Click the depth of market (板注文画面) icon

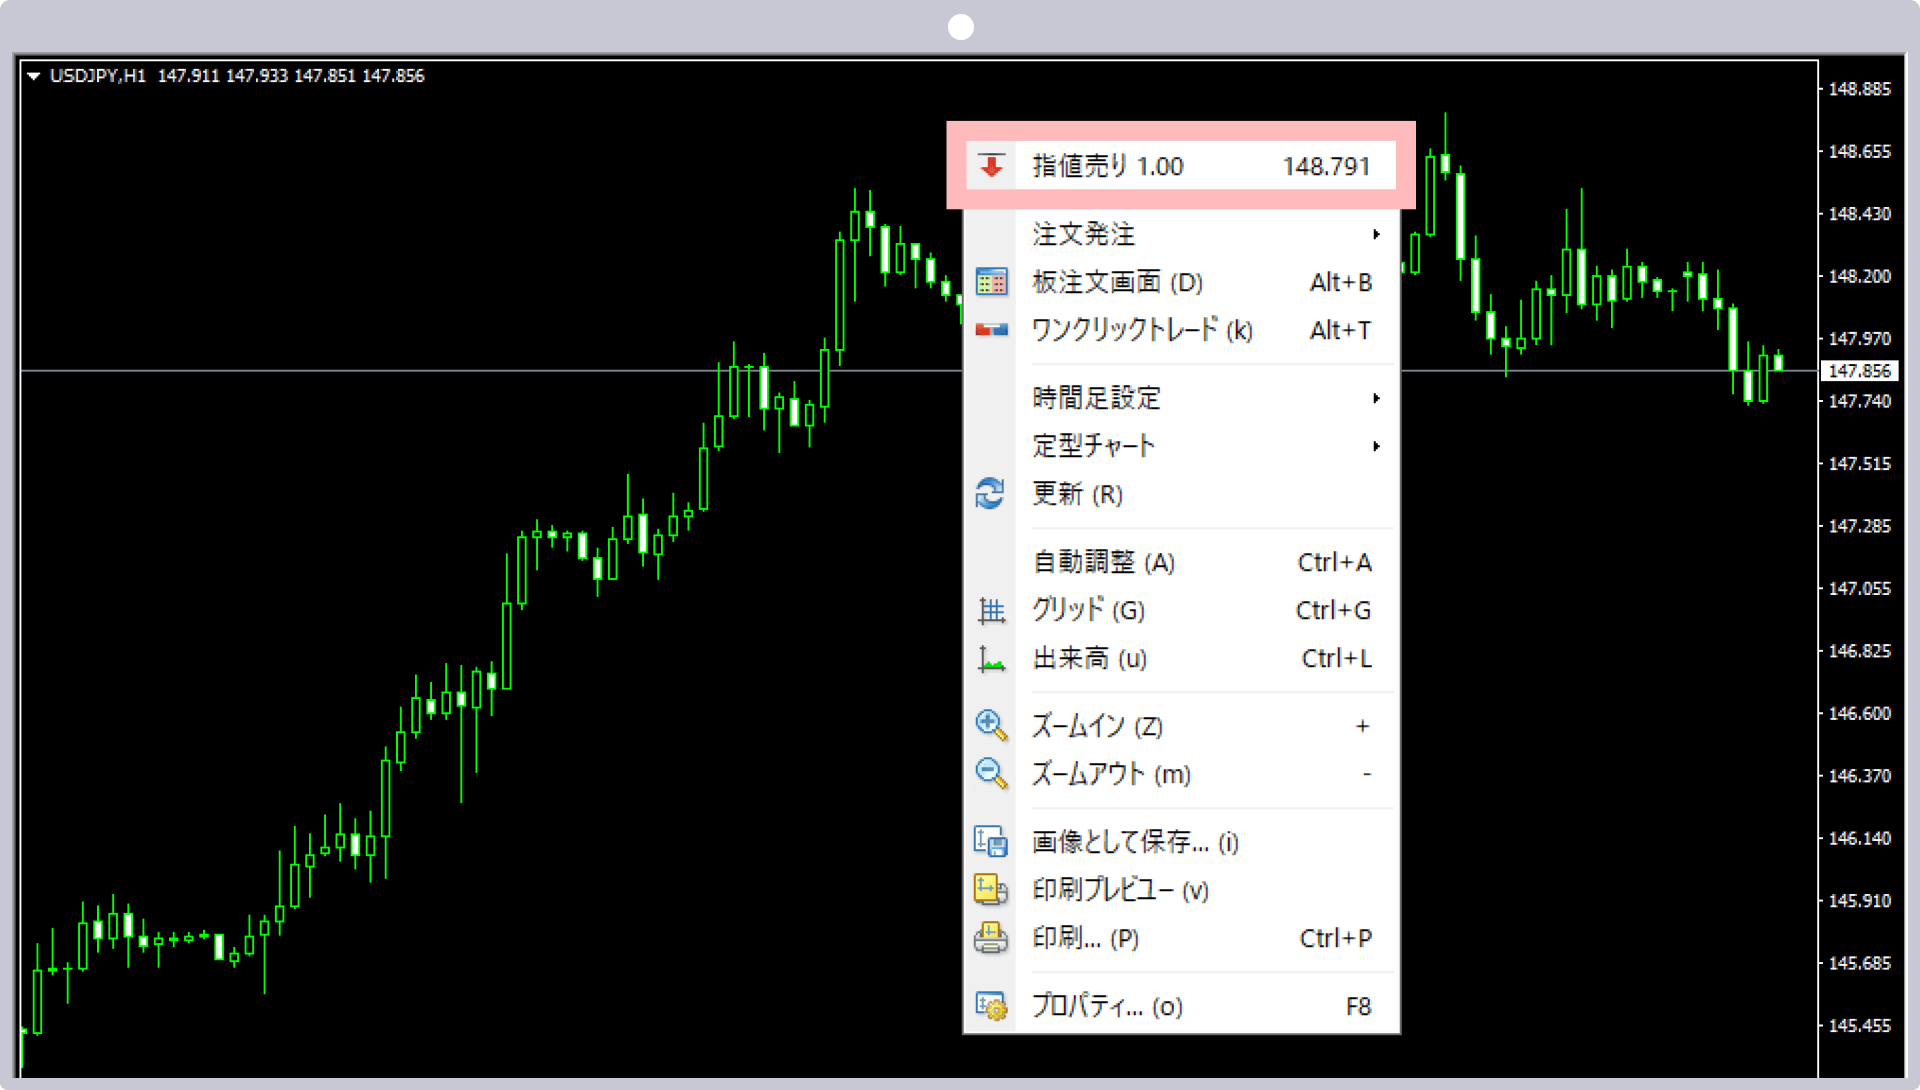click(x=991, y=282)
